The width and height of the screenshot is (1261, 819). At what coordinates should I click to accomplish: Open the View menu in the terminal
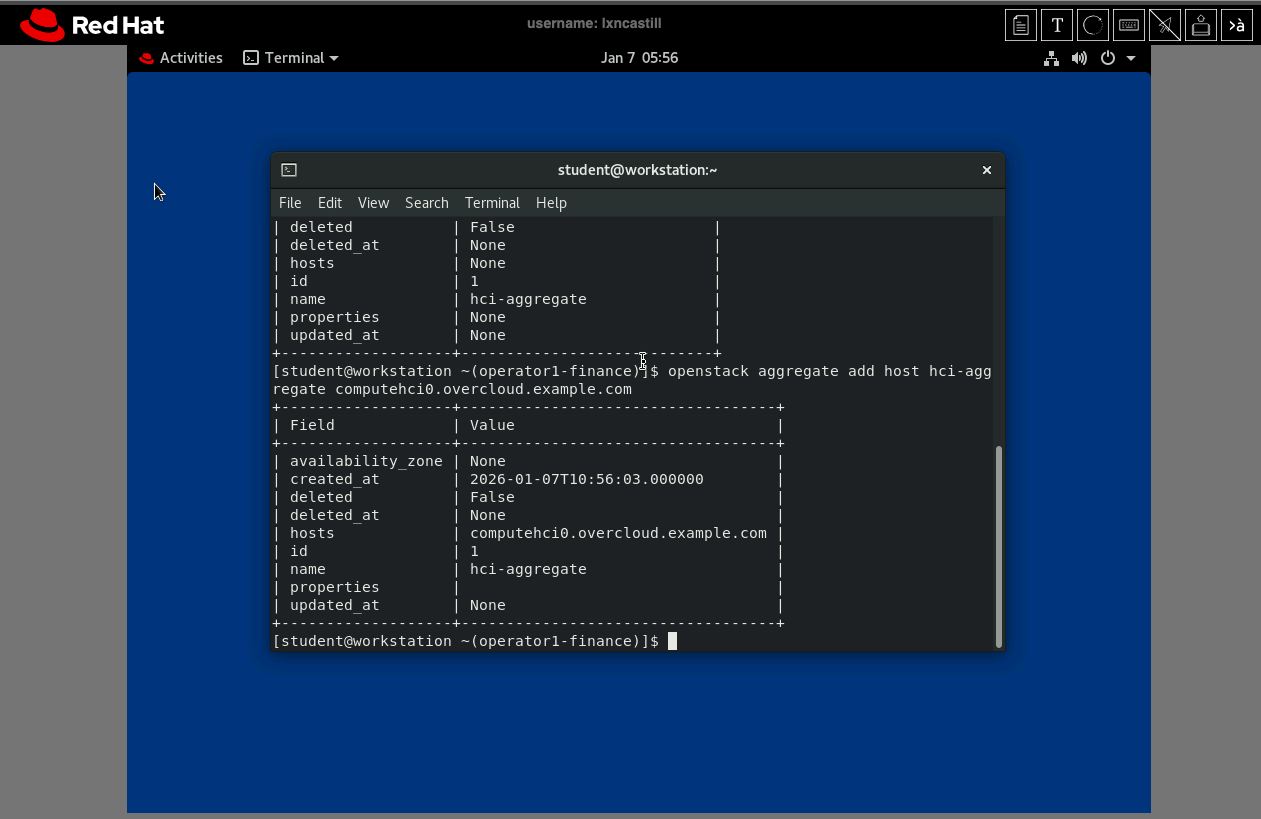373,202
